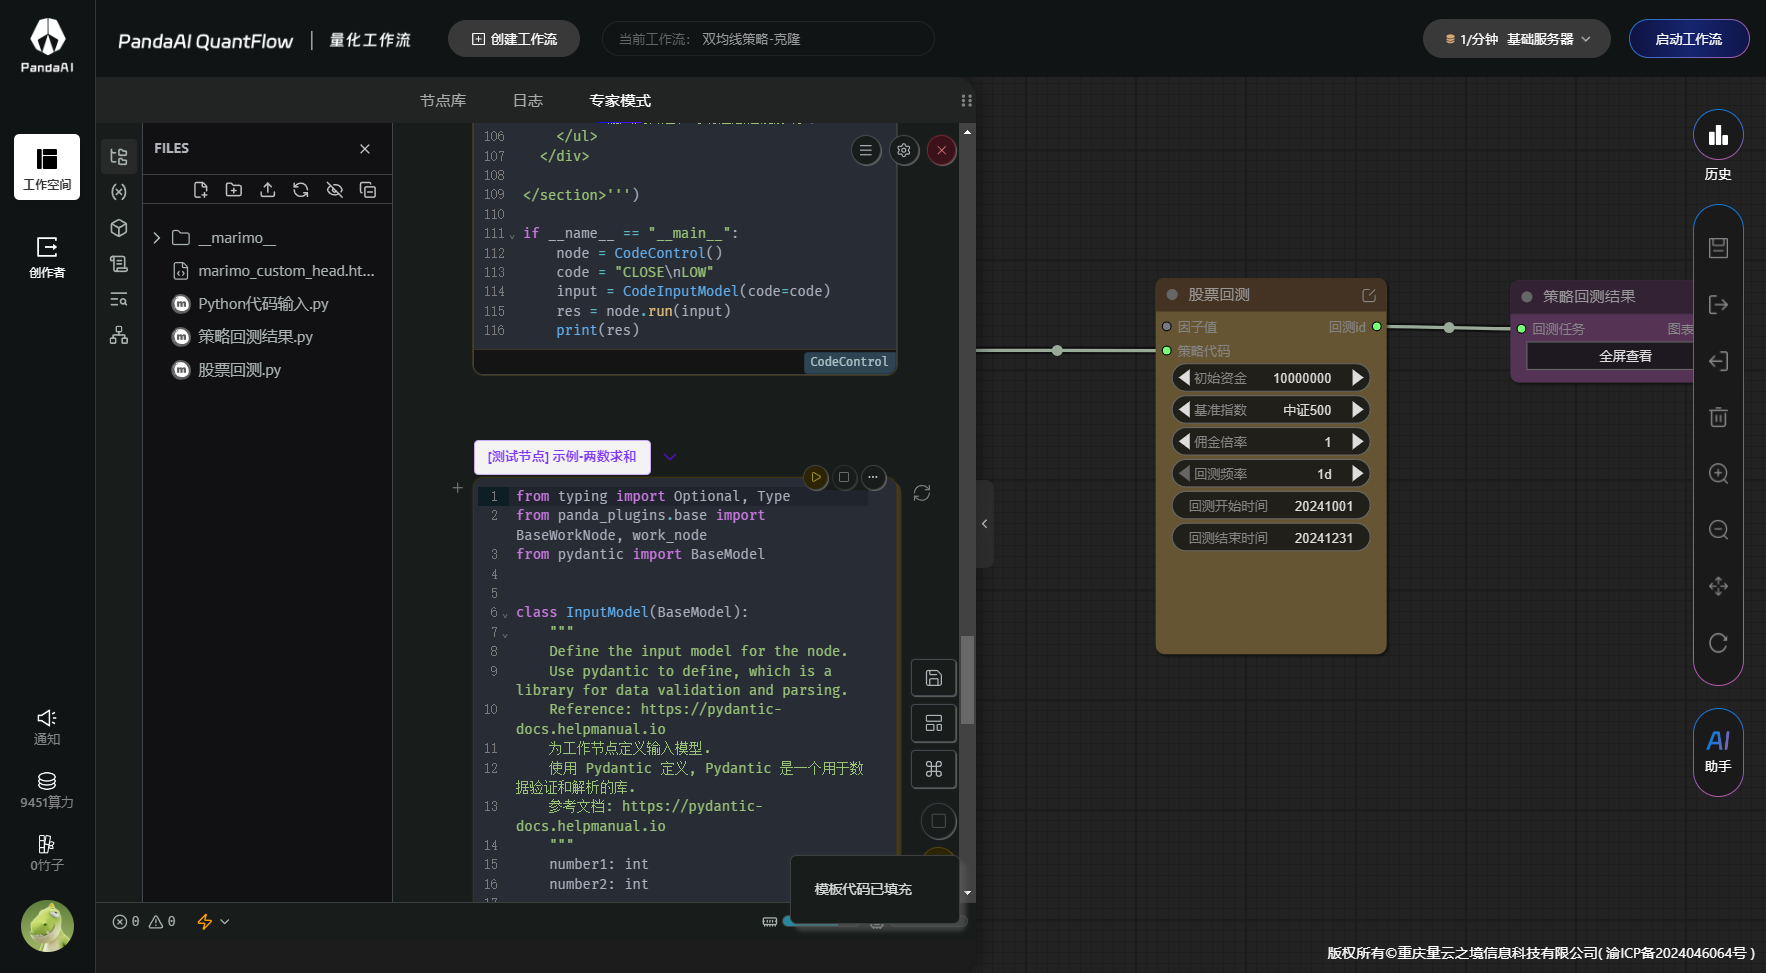Screen dimensions: 1766x973
Task: Toggle the notebook app layout view
Action: 934,723
